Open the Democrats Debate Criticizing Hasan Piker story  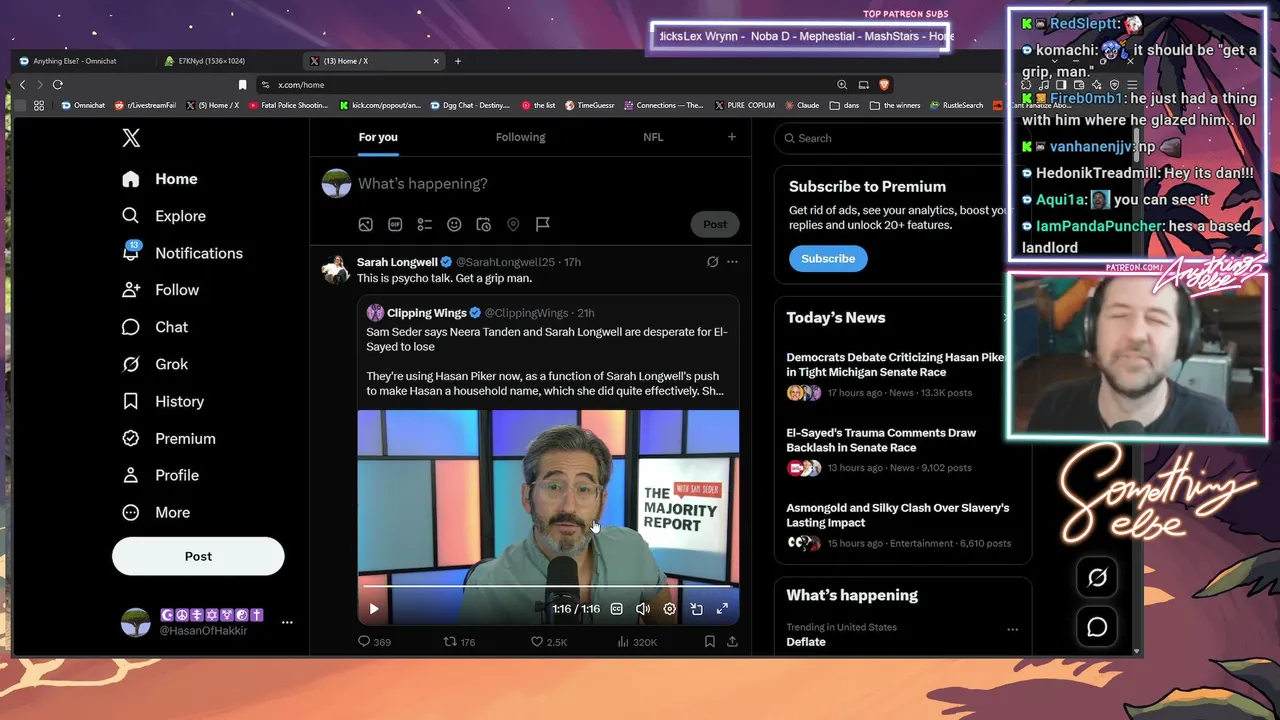pos(897,364)
